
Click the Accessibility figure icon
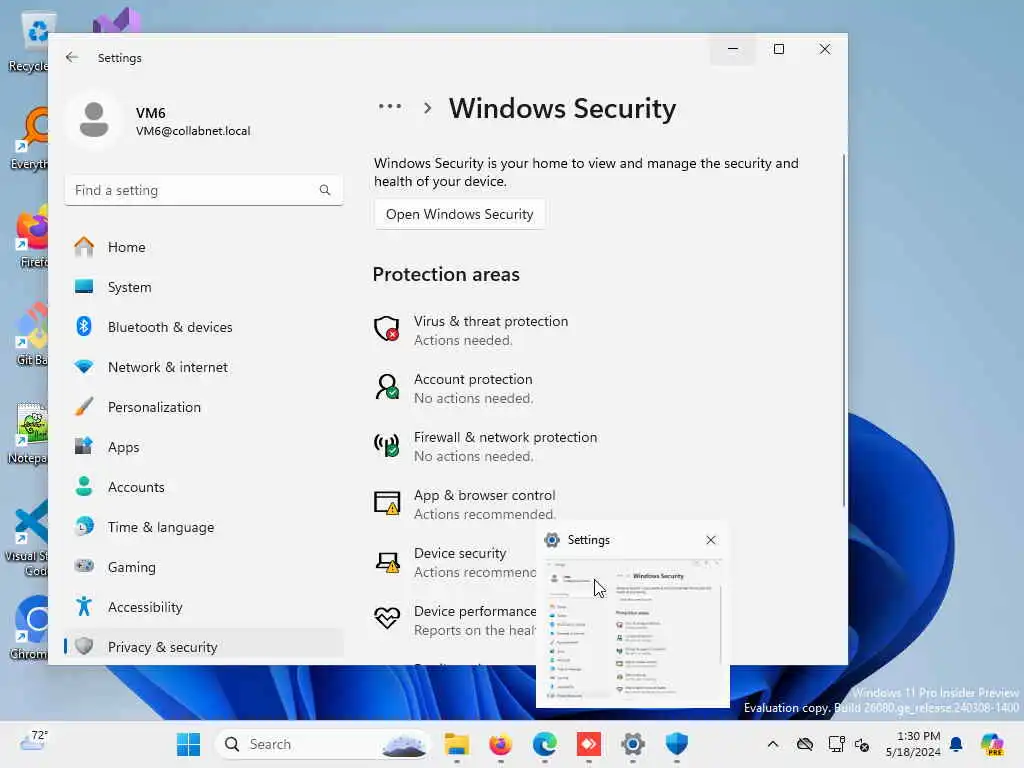click(x=84, y=606)
